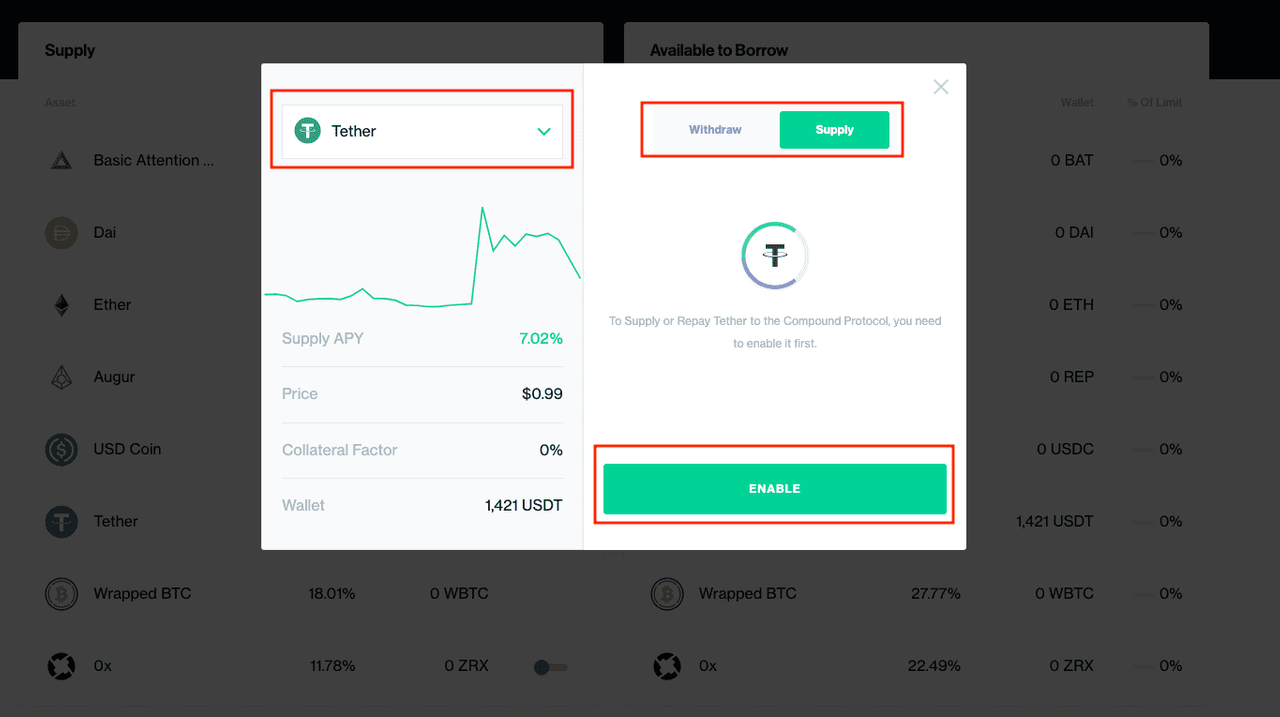The width and height of the screenshot is (1280, 717).
Task: Click the Ether diamond icon
Action: [x=61, y=305]
